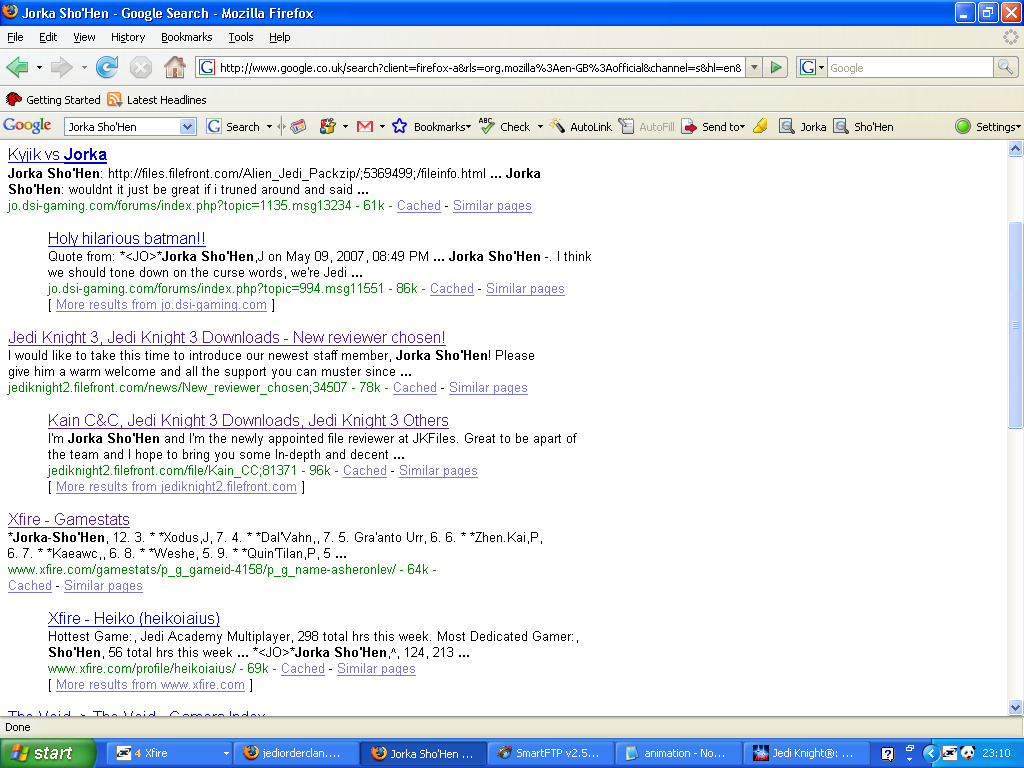The image size is (1024, 768).
Task: Open Cached link for Kyjik vs Jorka
Action: [419, 206]
